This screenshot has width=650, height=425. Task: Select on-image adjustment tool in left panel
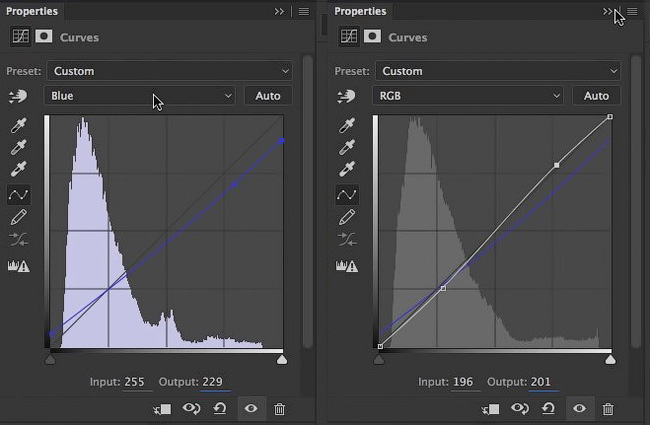tap(18, 96)
